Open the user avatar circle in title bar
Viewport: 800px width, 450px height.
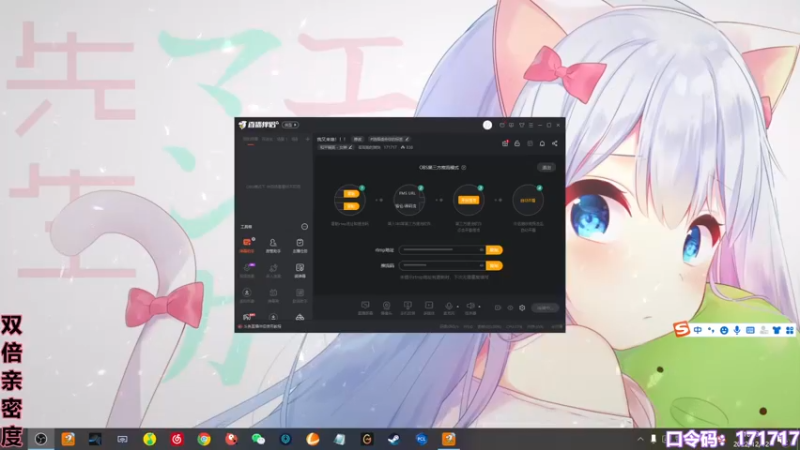[487, 125]
